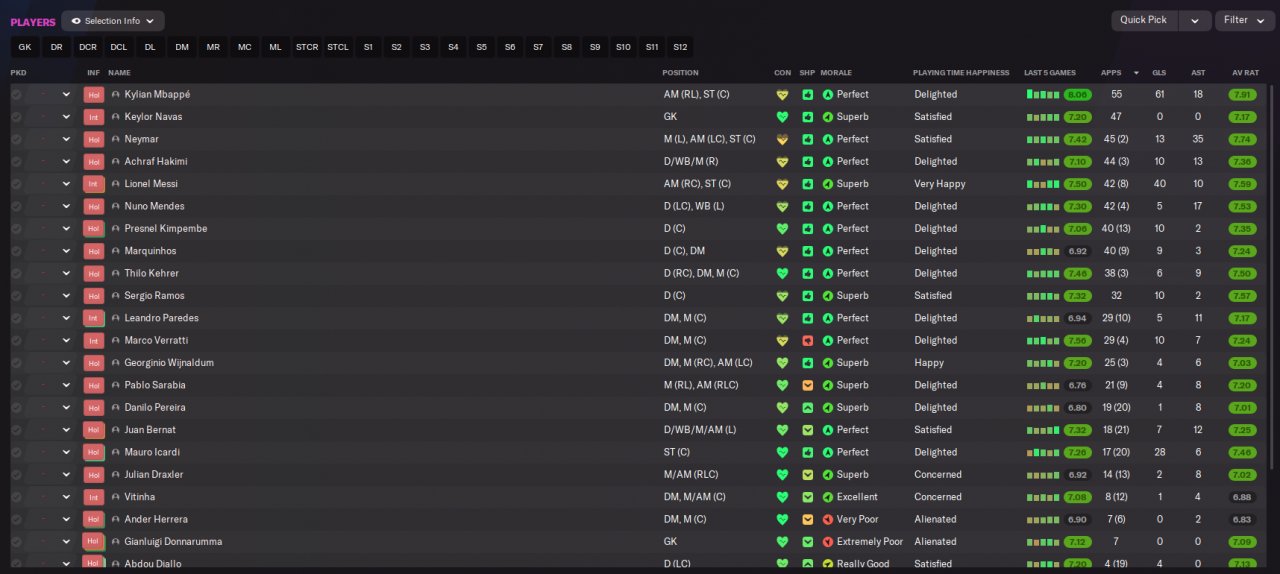
Task: Click Neymar's 7.74 average rating pill
Action: click(1243, 139)
